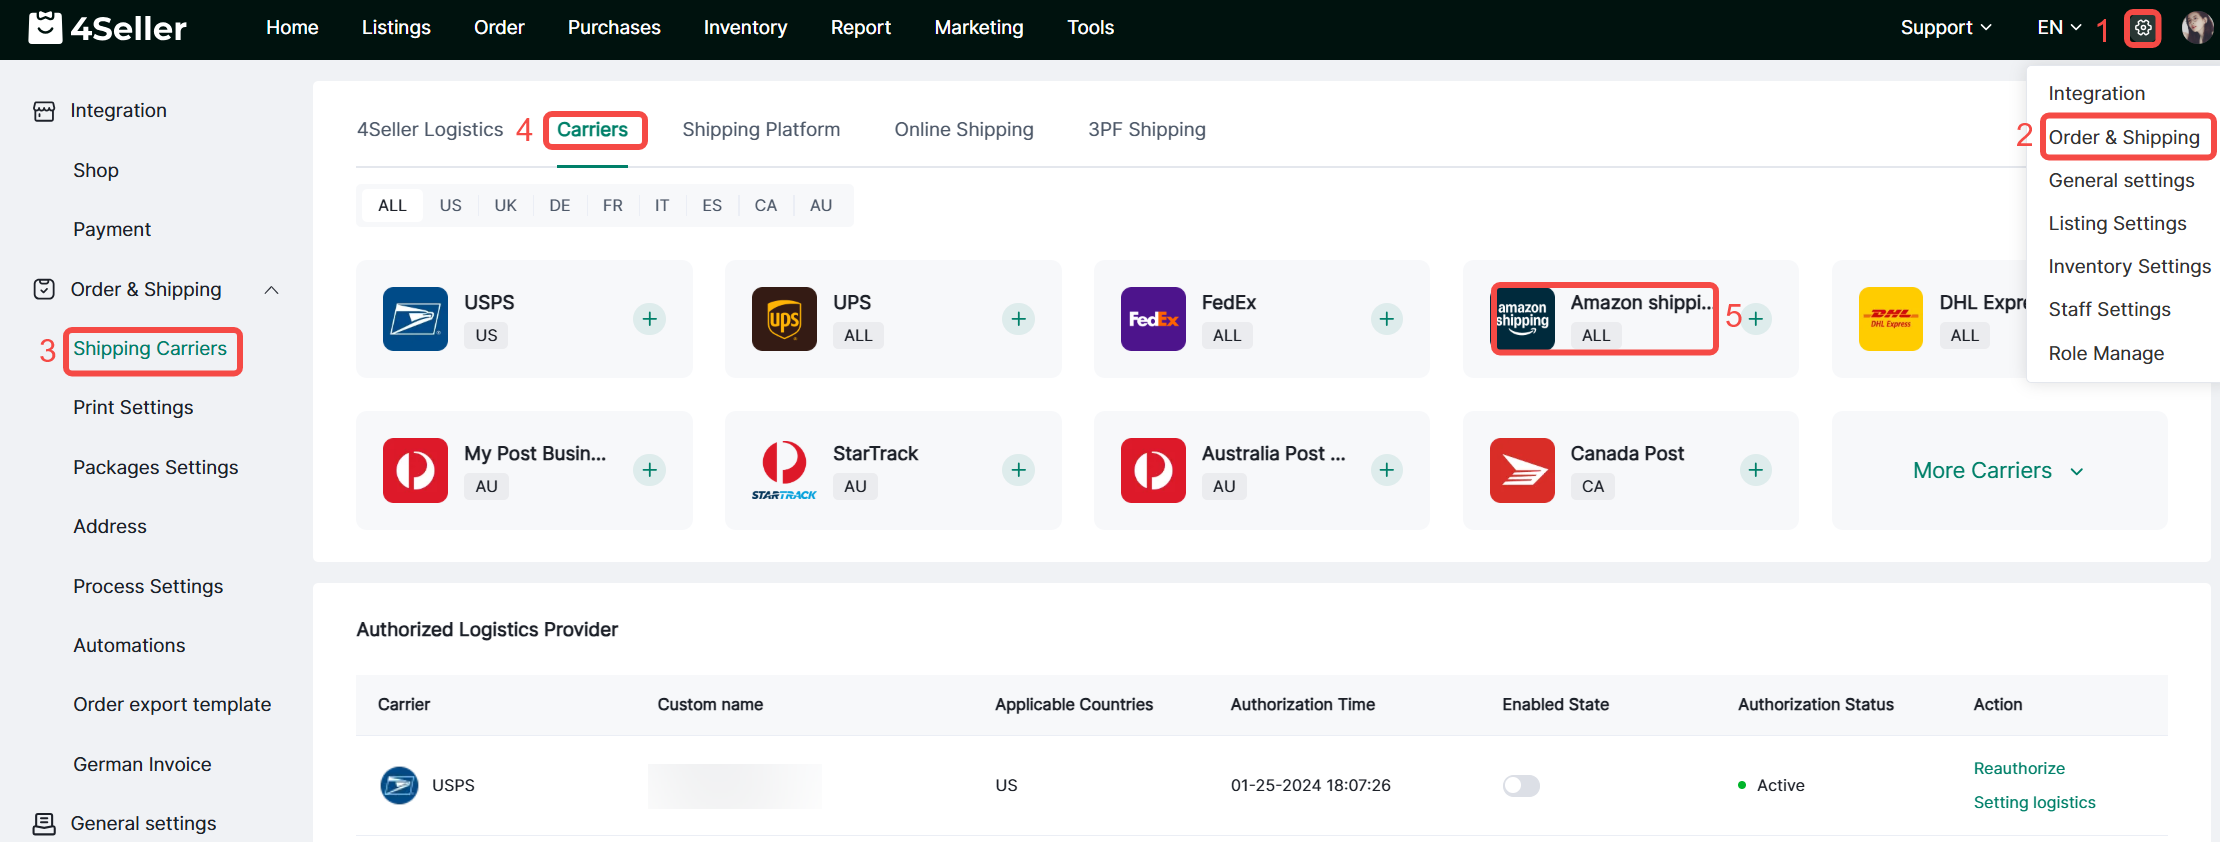
Task: Open the Support dropdown menu
Action: click(x=1945, y=28)
